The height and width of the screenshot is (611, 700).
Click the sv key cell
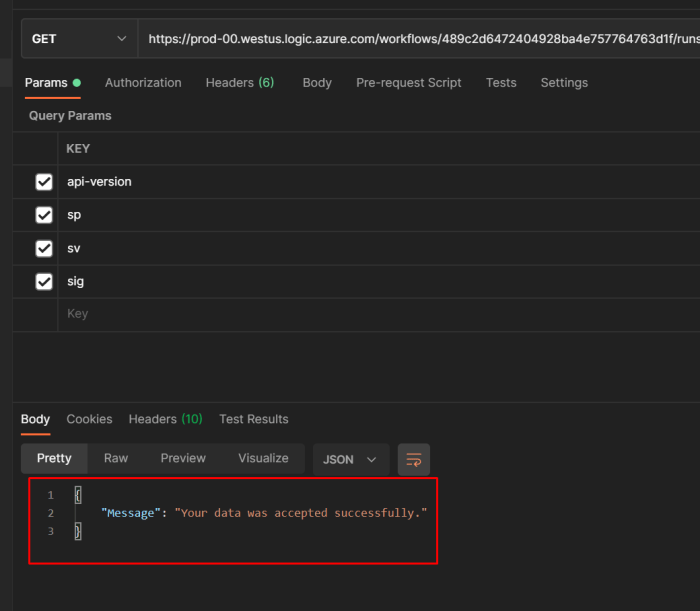point(379,249)
